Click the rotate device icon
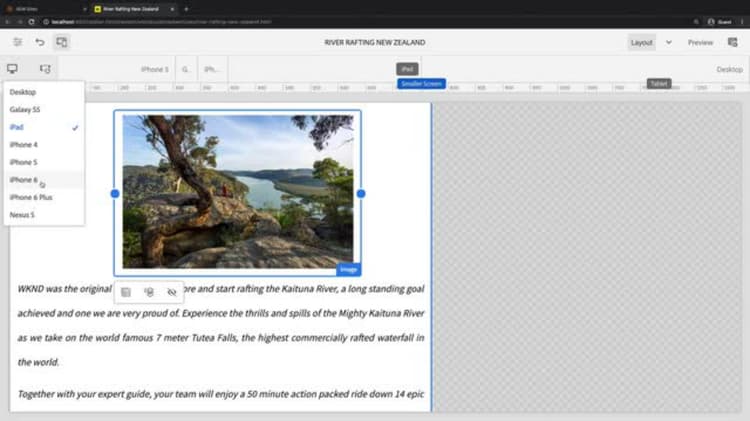This screenshot has height=421, width=750. tap(44, 69)
